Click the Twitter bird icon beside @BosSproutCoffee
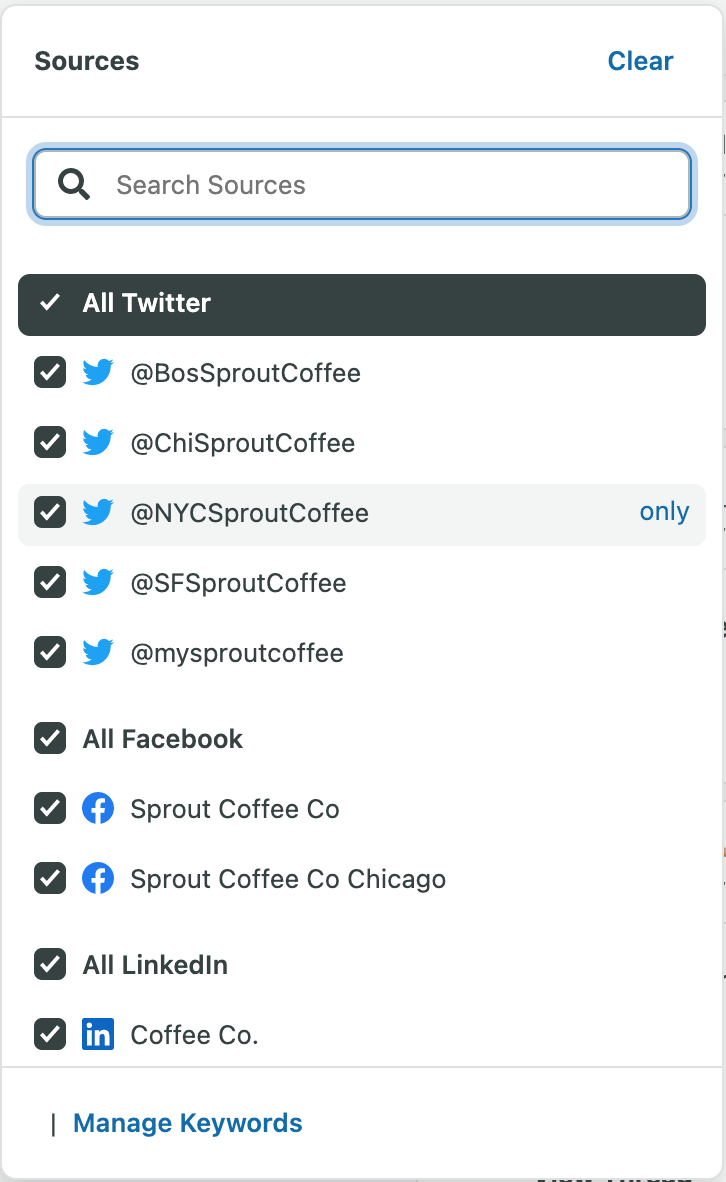Viewport: 726px width, 1182px height. coord(98,372)
